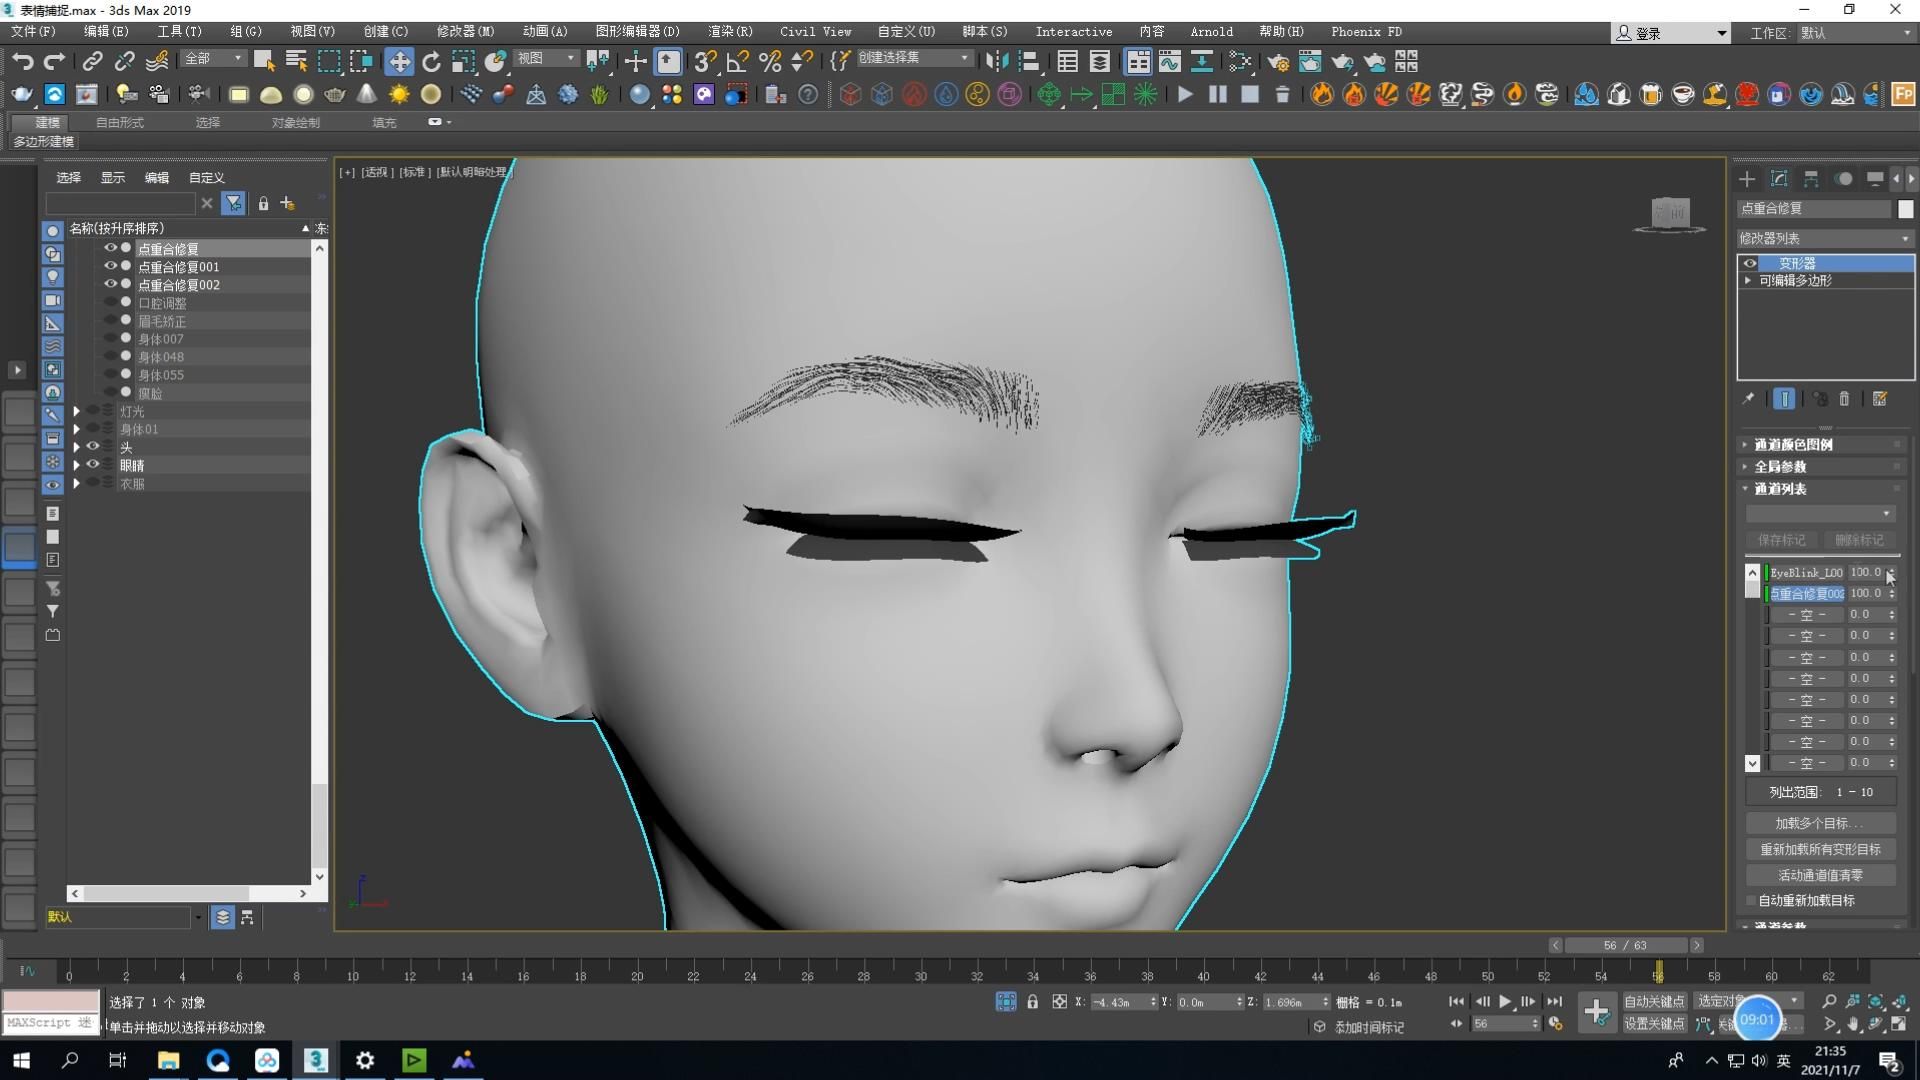Select the Select and Rotate tool
The image size is (1920, 1080).
[431, 62]
